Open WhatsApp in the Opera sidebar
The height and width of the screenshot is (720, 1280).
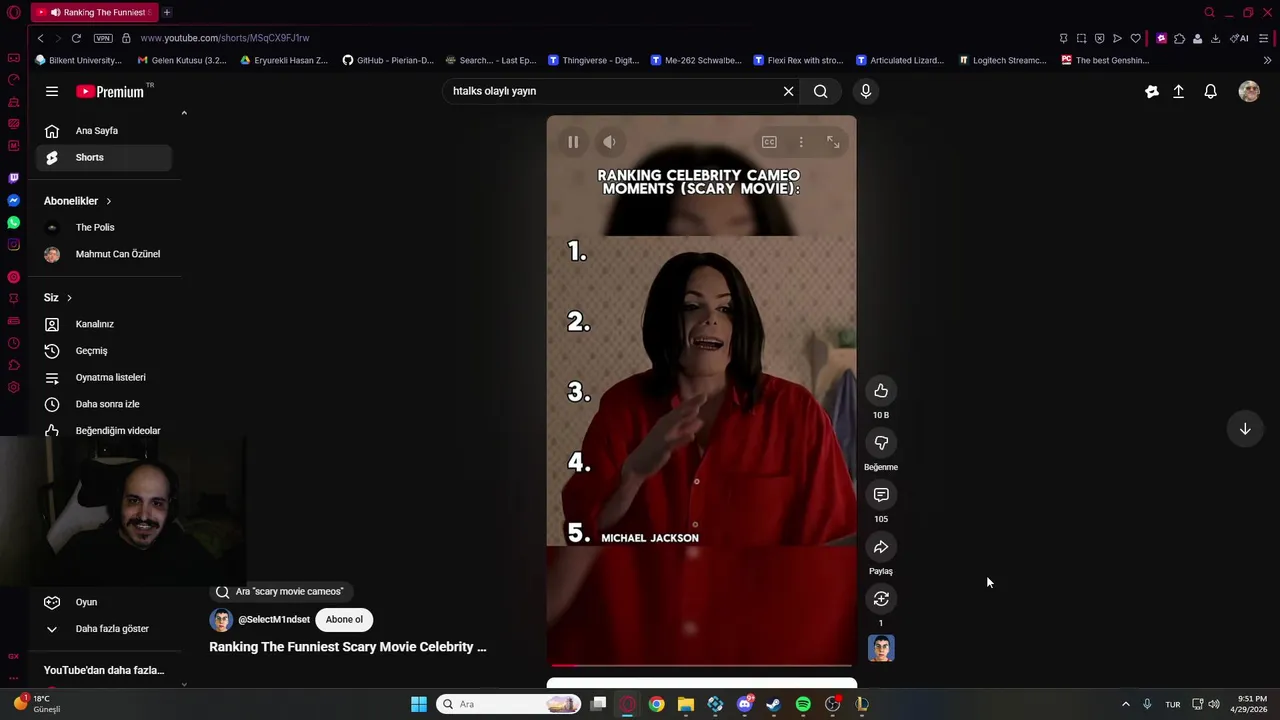[13, 222]
